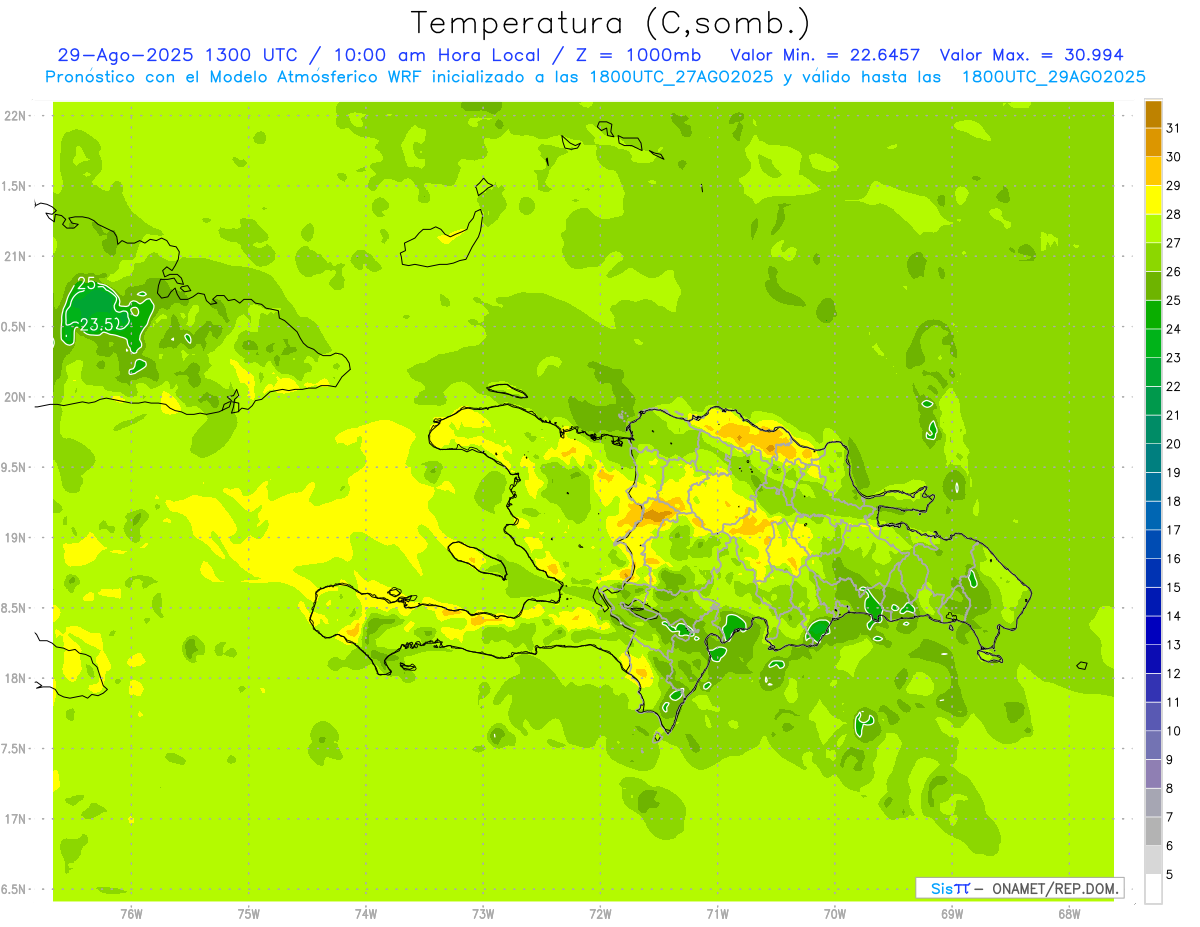Pick the legend swatch between 27 and 28
Image resolution: width=1200 pixels, height=927 pixels.
[x=1153, y=229]
